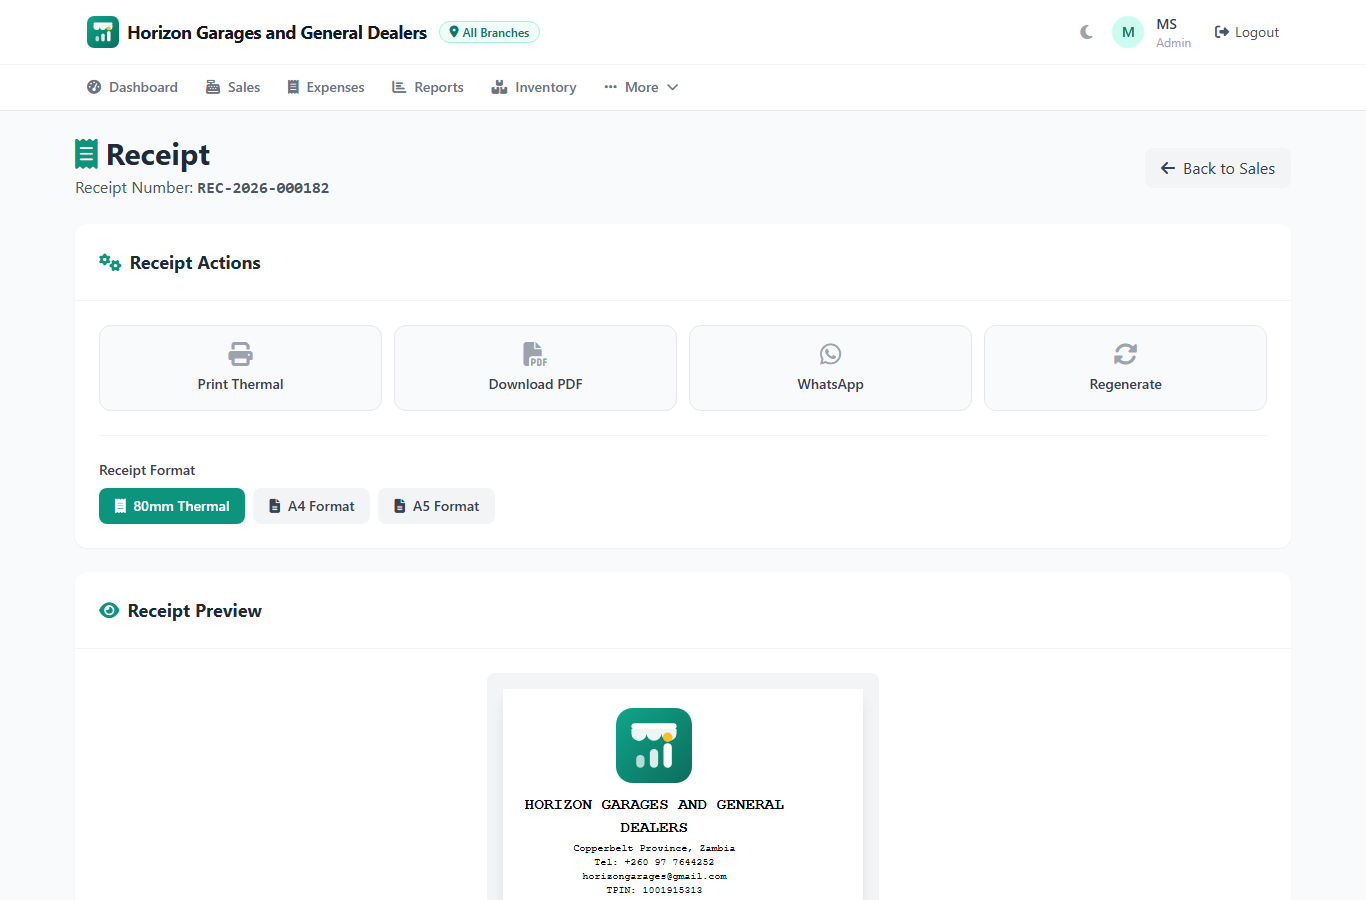Screen dimensions: 1366x900
Task: Click the email horizongarages@gmail.com in preview
Action: pyautogui.click(x=654, y=876)
